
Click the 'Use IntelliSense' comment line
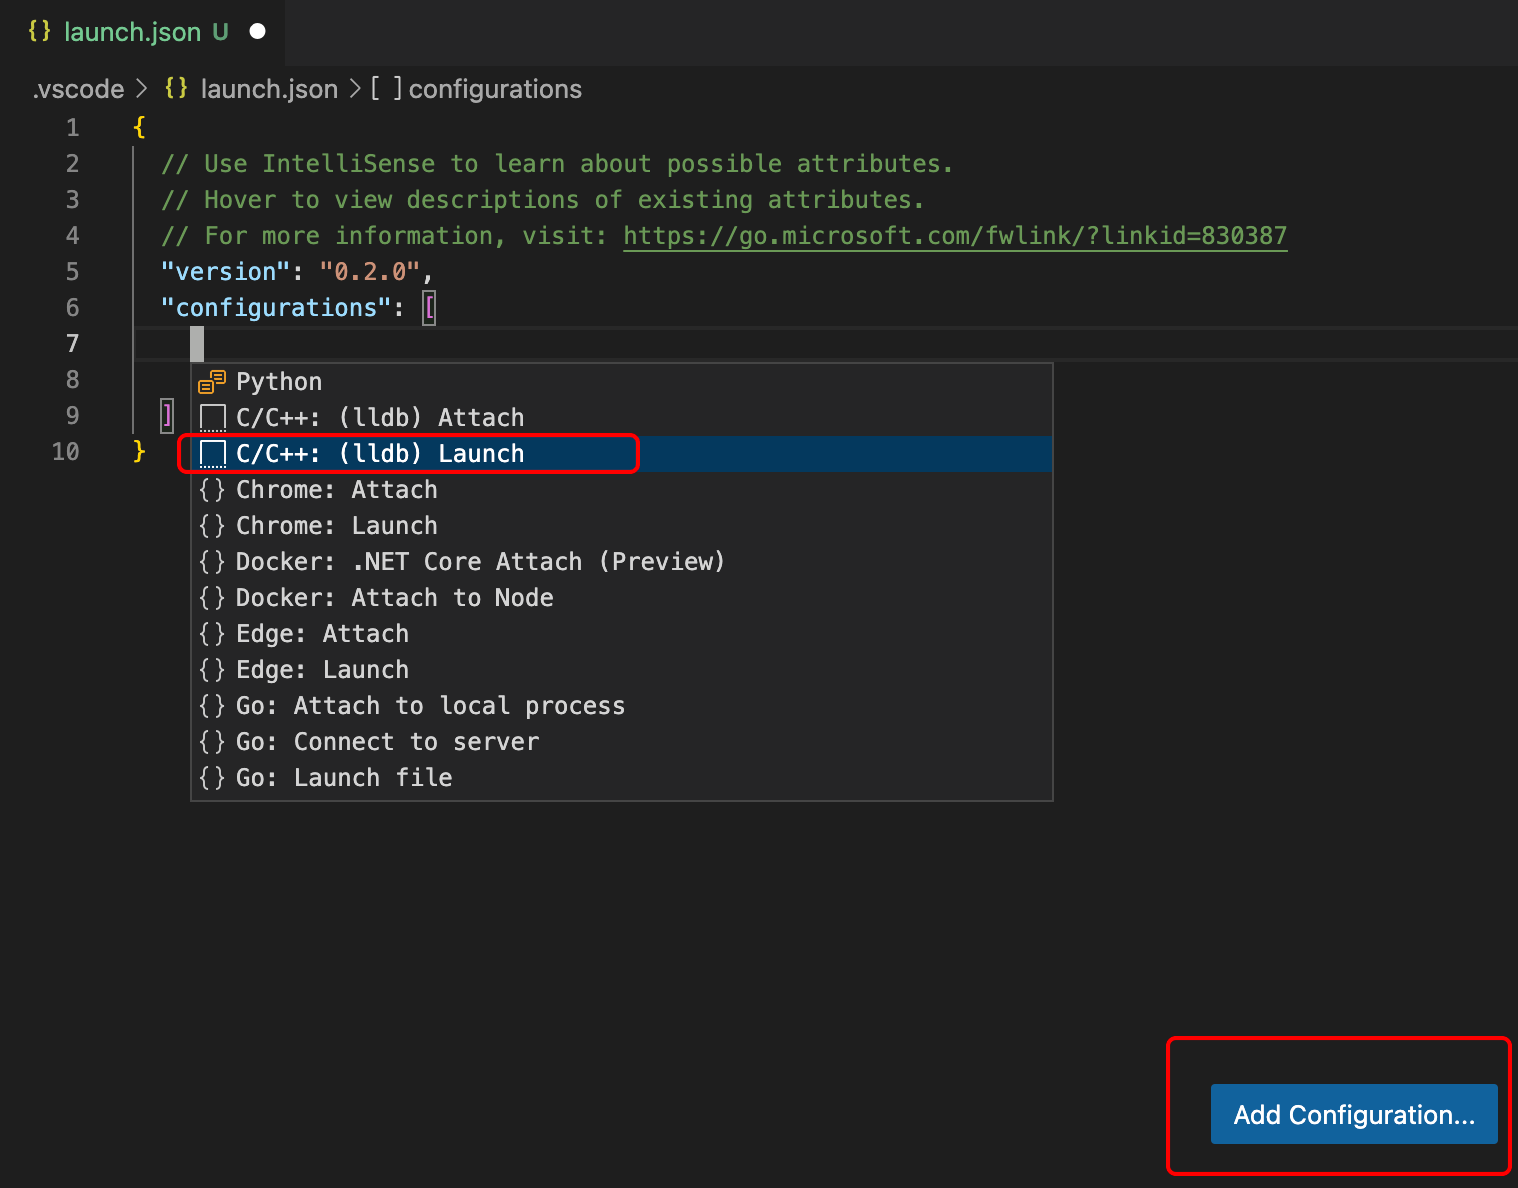[557, 164]
